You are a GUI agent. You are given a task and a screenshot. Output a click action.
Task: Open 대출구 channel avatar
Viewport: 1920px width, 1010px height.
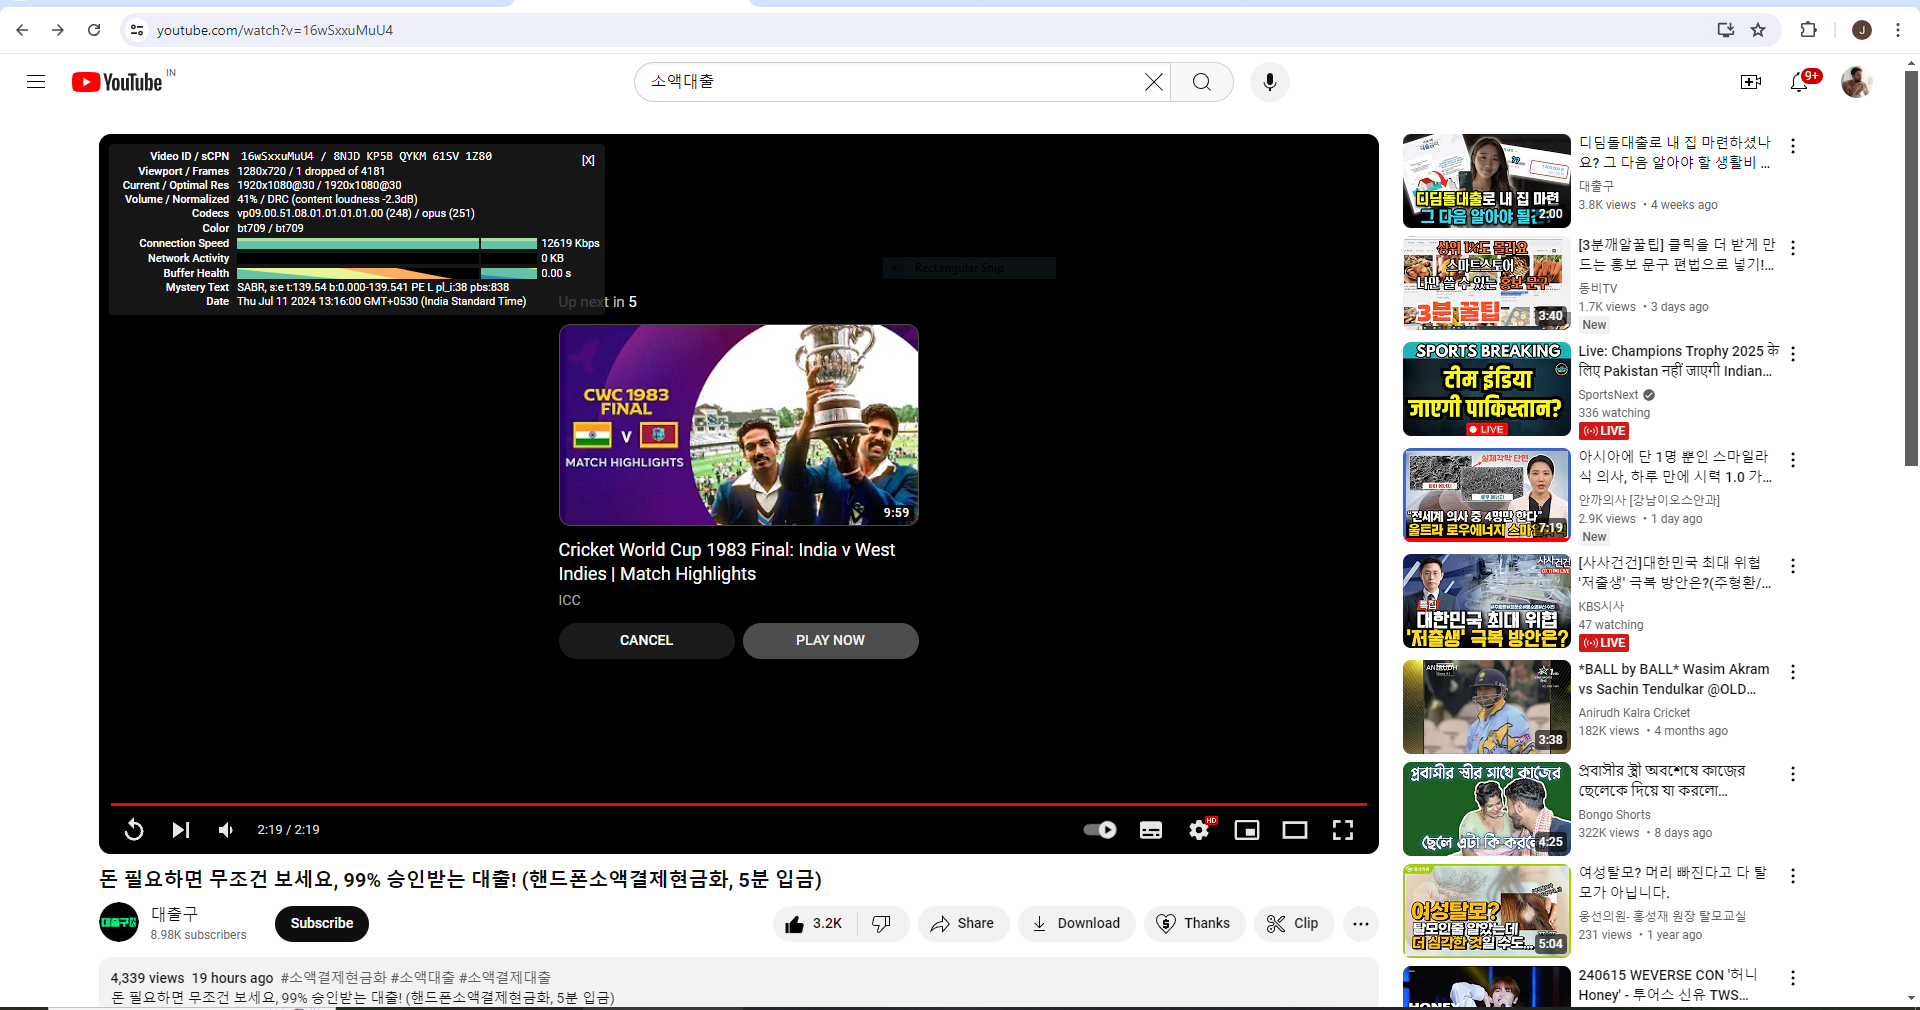pyautogui.click(x=119, y=923)
